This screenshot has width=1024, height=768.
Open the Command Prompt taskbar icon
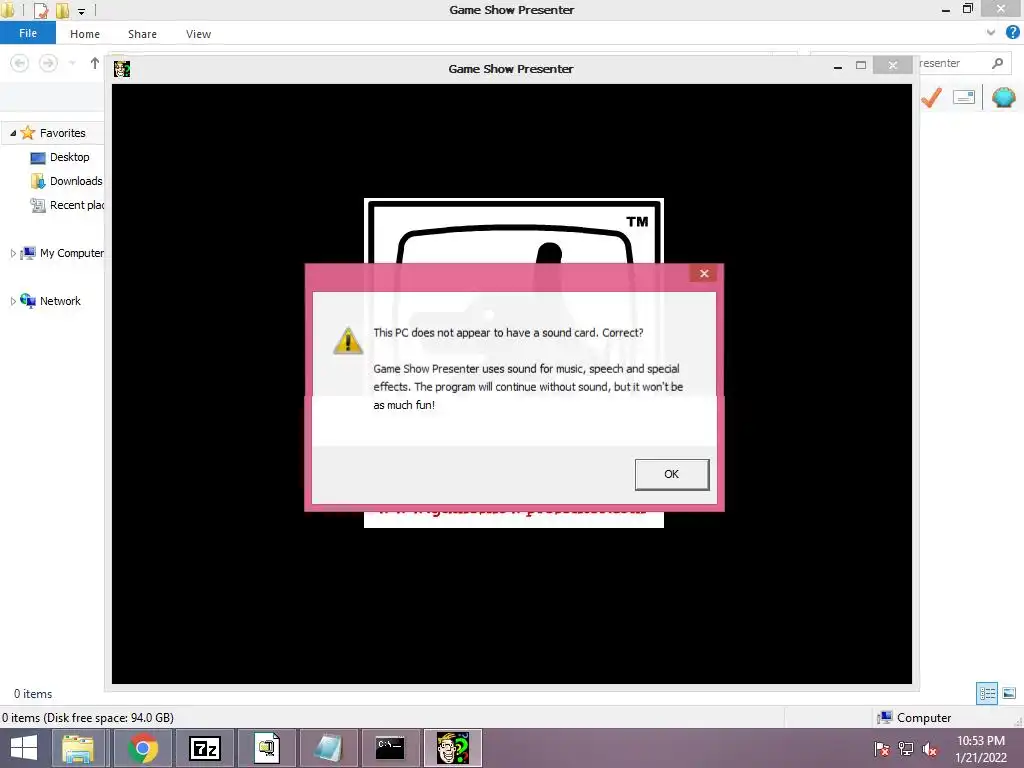(390, 748)
